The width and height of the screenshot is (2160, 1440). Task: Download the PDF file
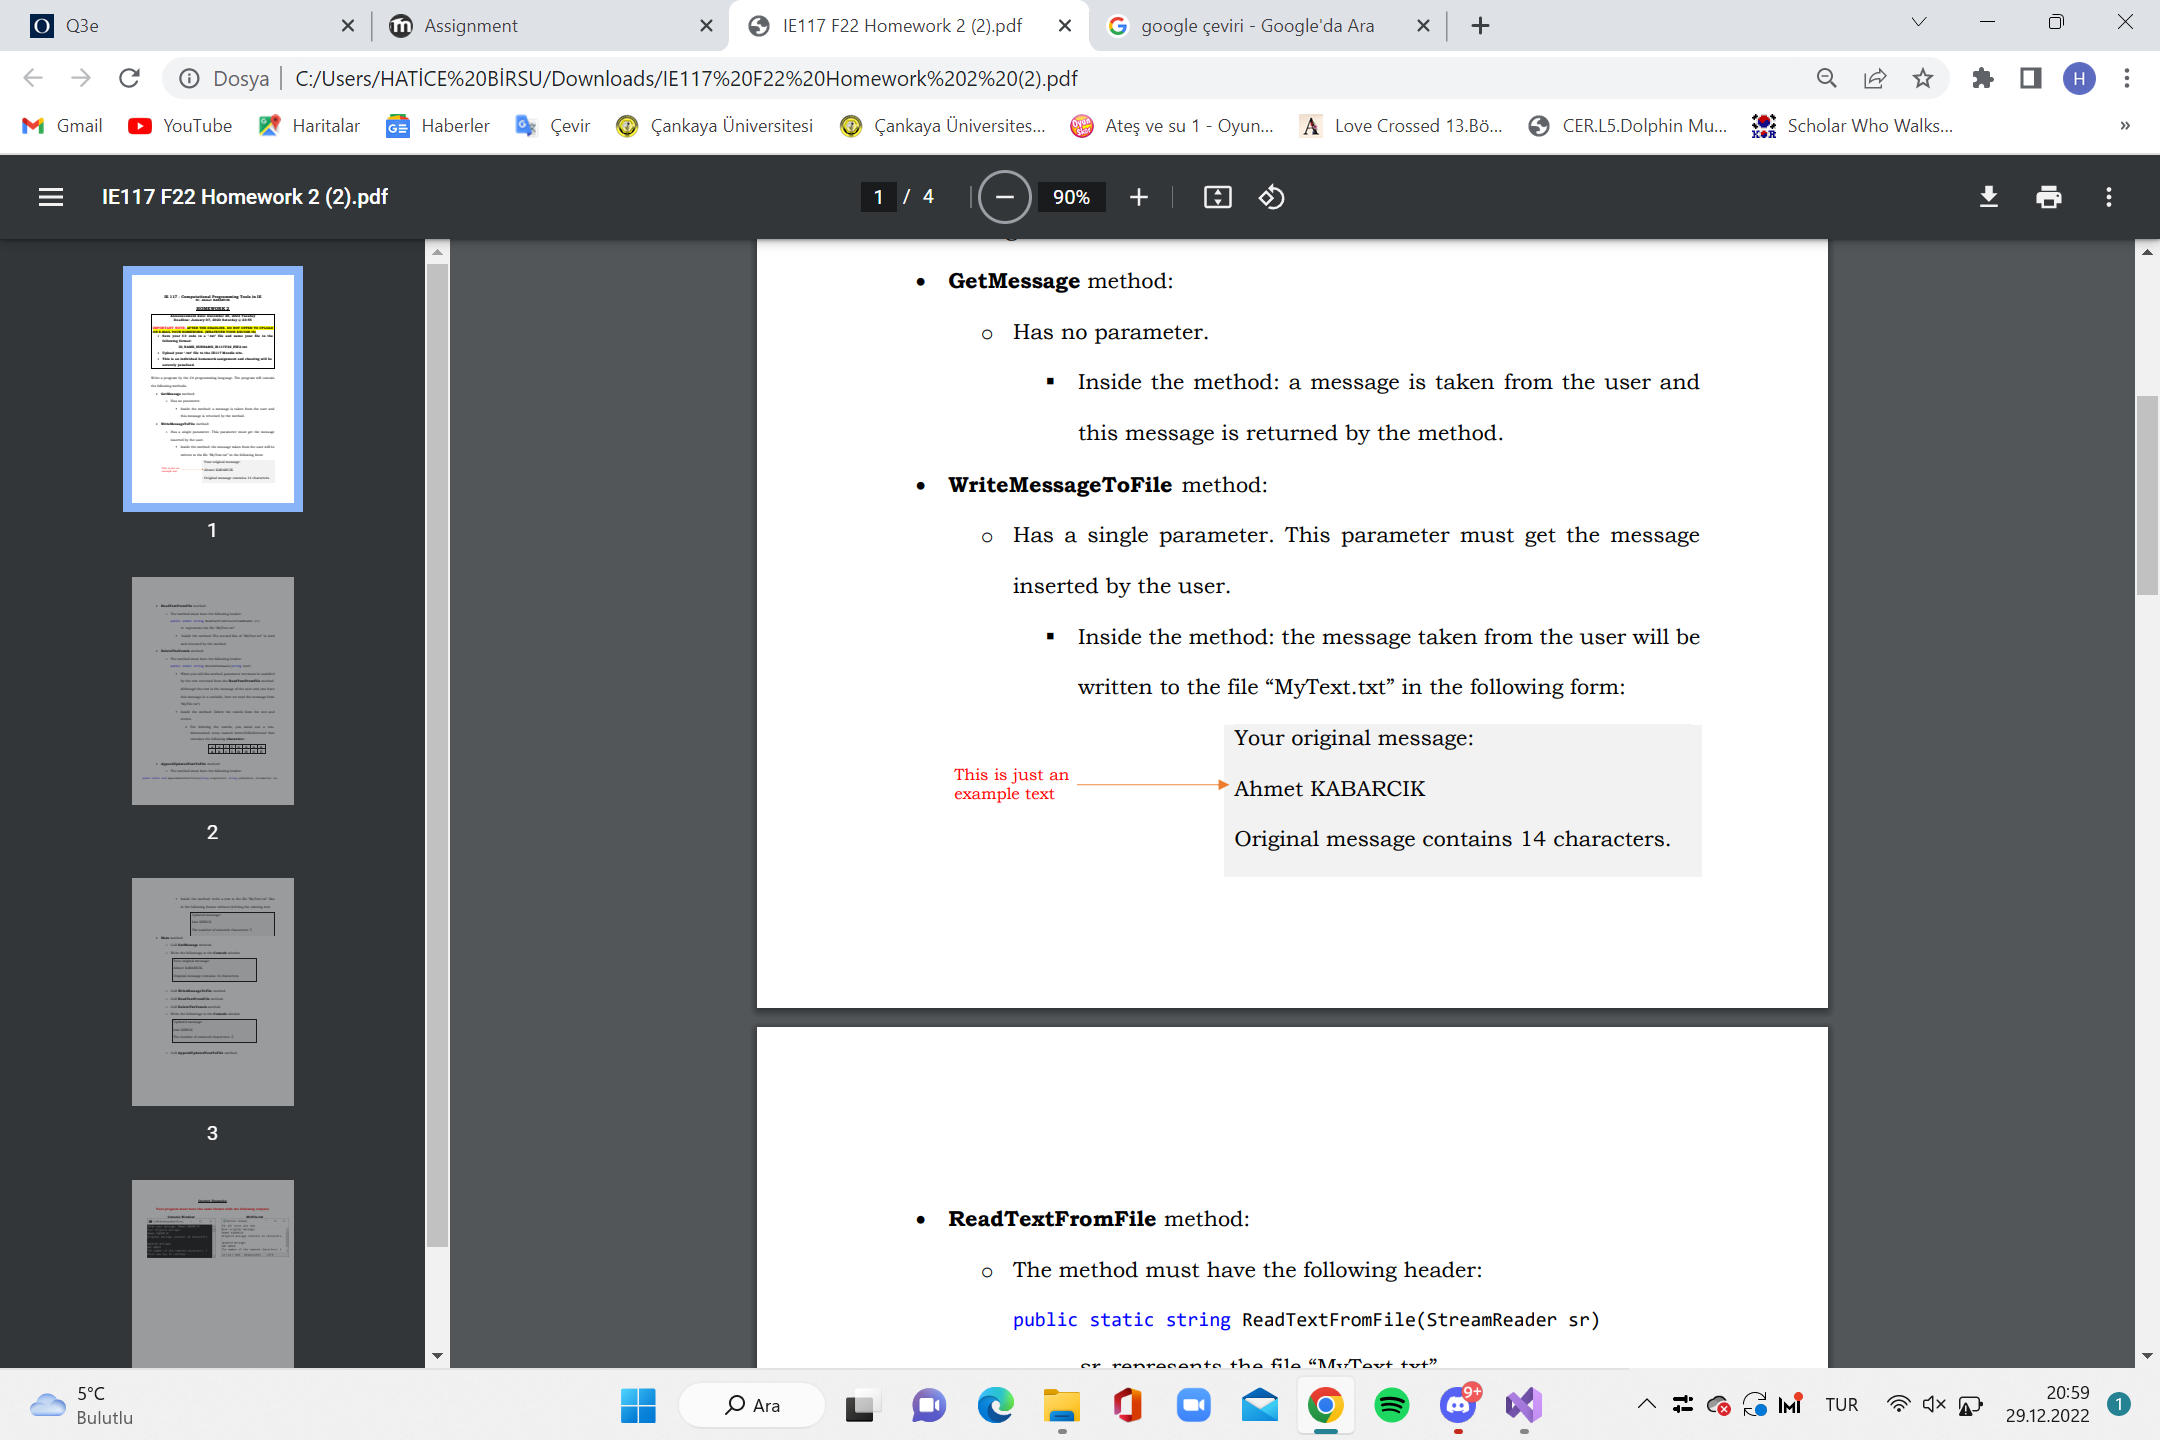[x=1988, y=197]
